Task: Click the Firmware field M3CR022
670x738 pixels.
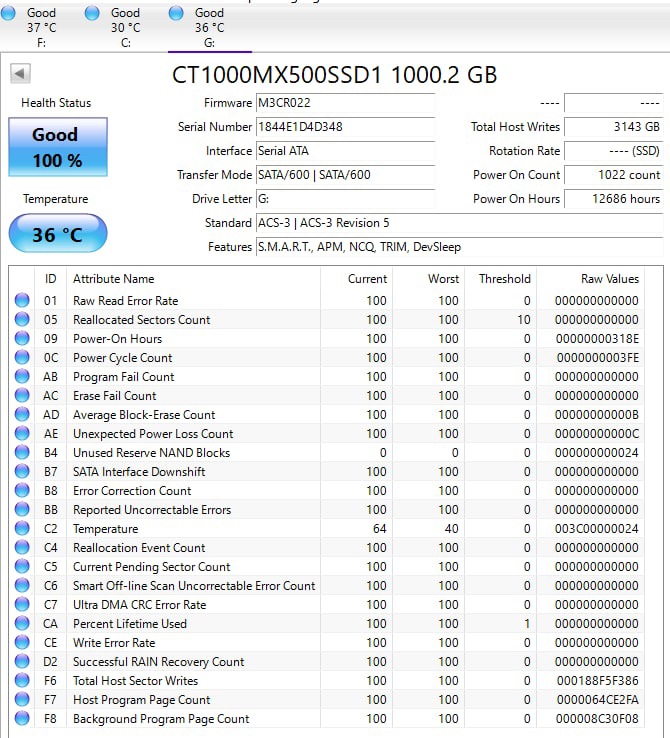Action: (345, 103)
